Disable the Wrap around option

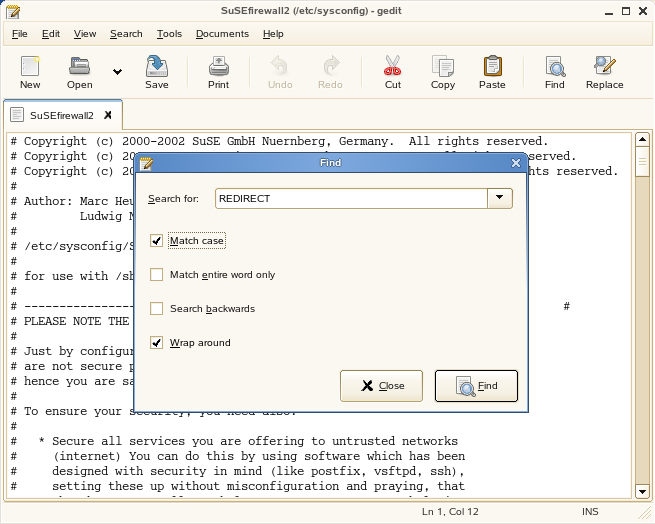click(157, 343)
